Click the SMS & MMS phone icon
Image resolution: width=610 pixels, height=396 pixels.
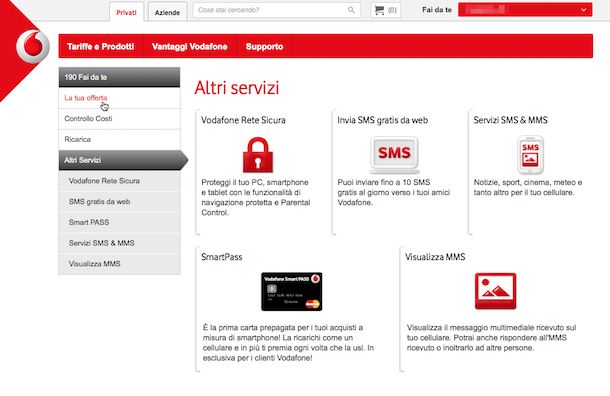[530, 155]
